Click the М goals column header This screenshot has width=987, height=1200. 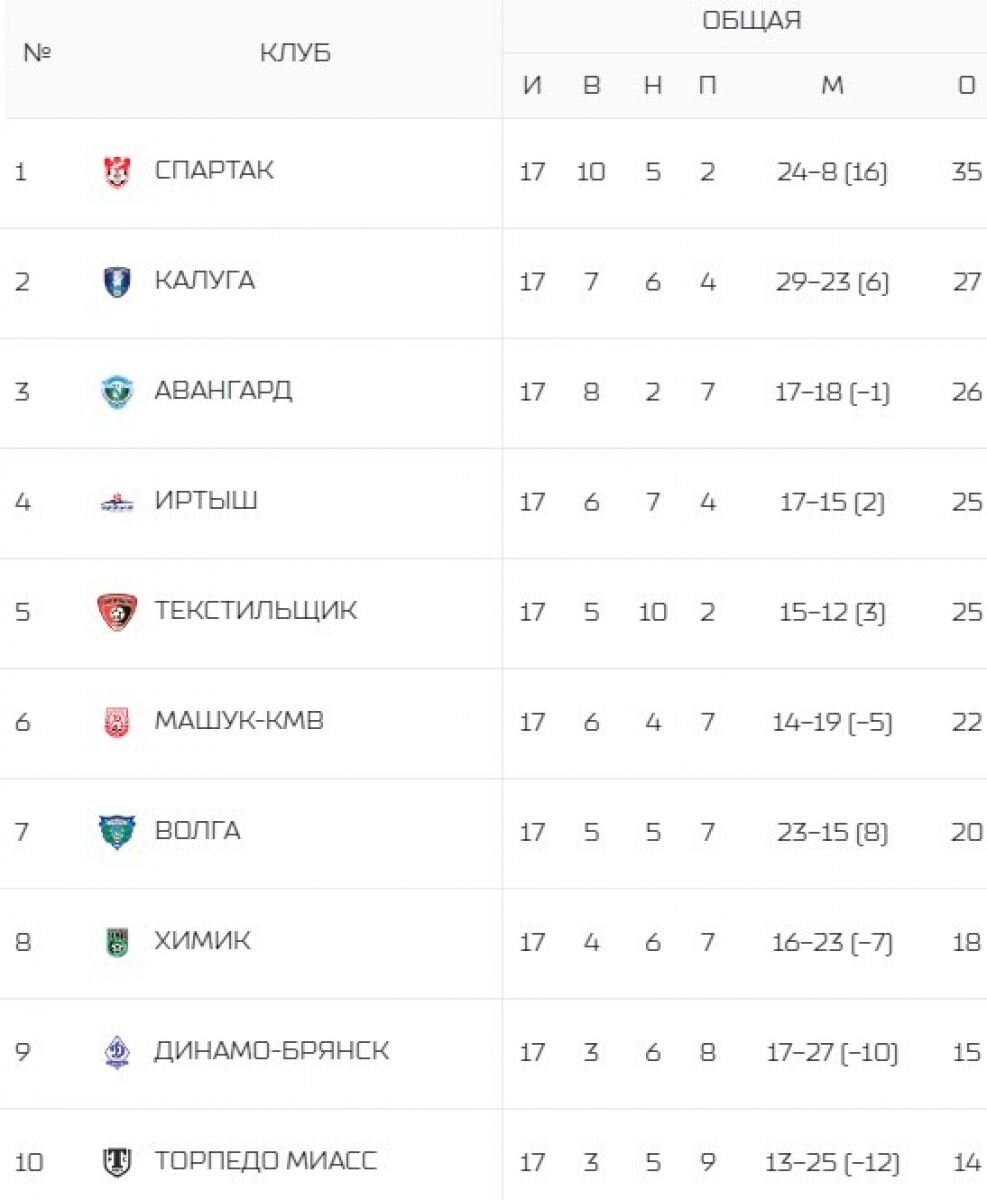point(832,86)
